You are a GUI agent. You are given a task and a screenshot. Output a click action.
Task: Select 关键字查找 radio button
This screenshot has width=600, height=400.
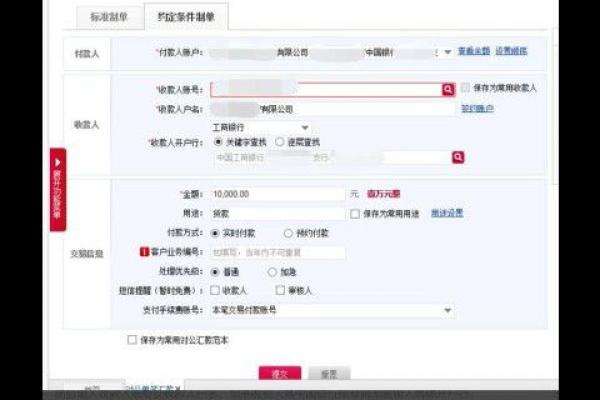218,142
